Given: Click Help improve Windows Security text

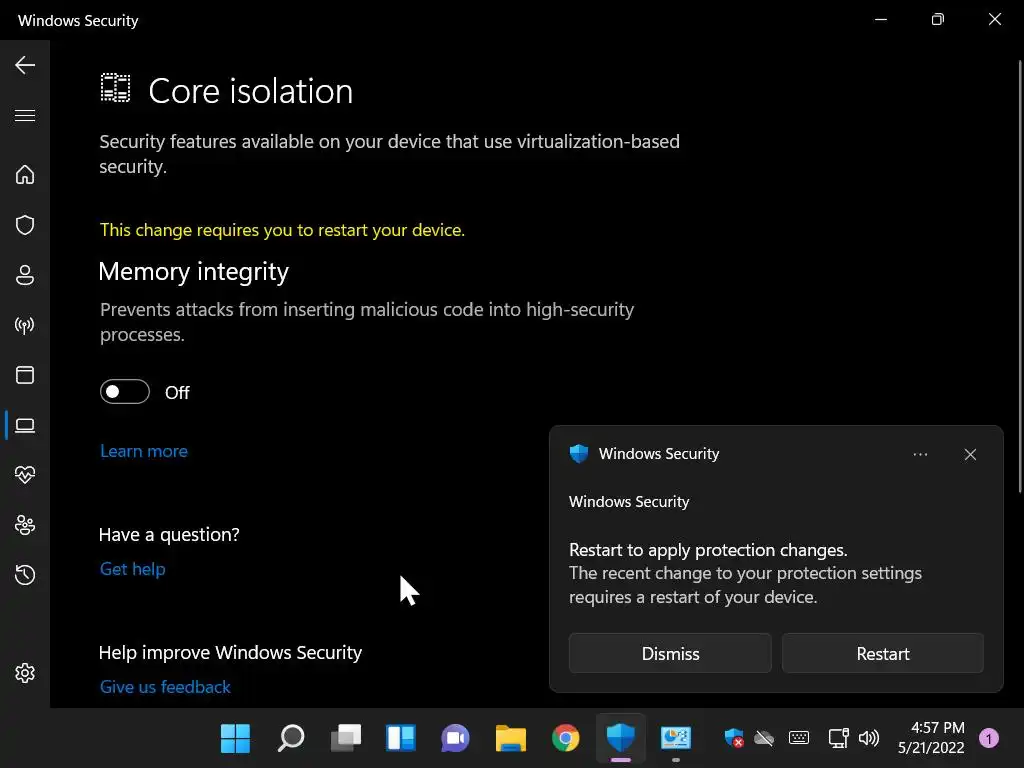Looking at the screenshot, I should pos(231,652).
